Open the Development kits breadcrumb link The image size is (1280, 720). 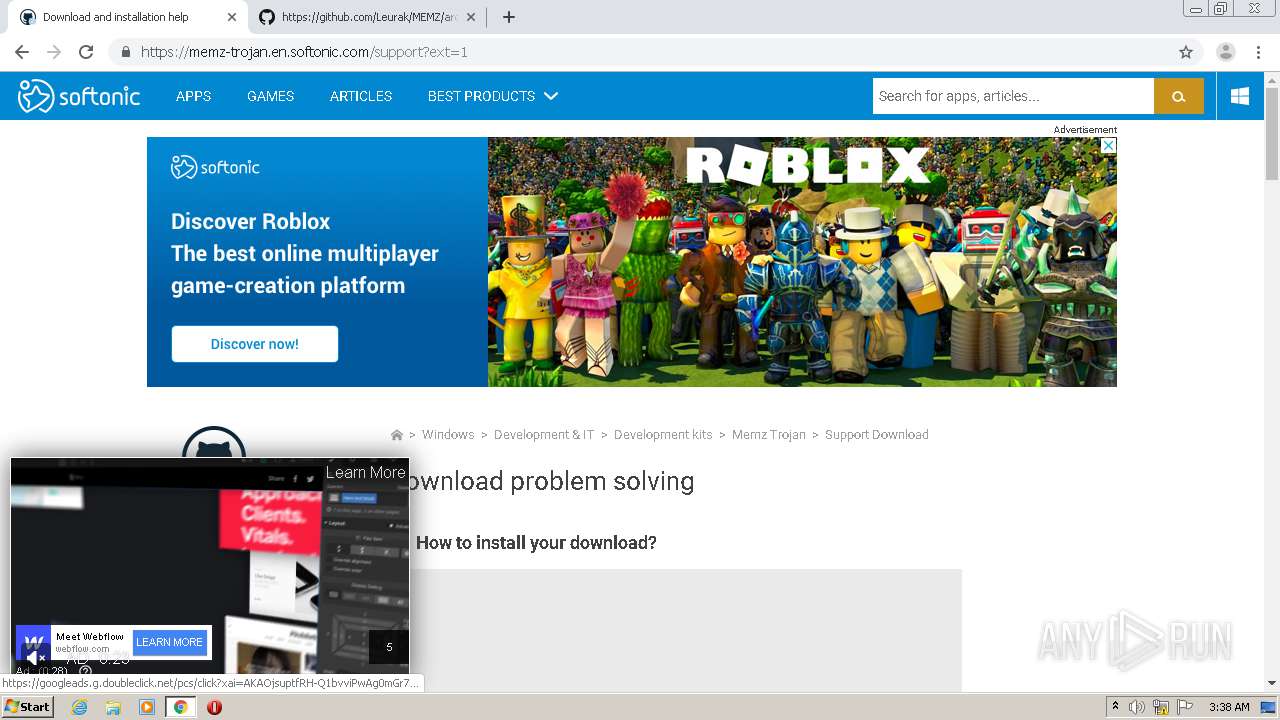click(663, 435)
